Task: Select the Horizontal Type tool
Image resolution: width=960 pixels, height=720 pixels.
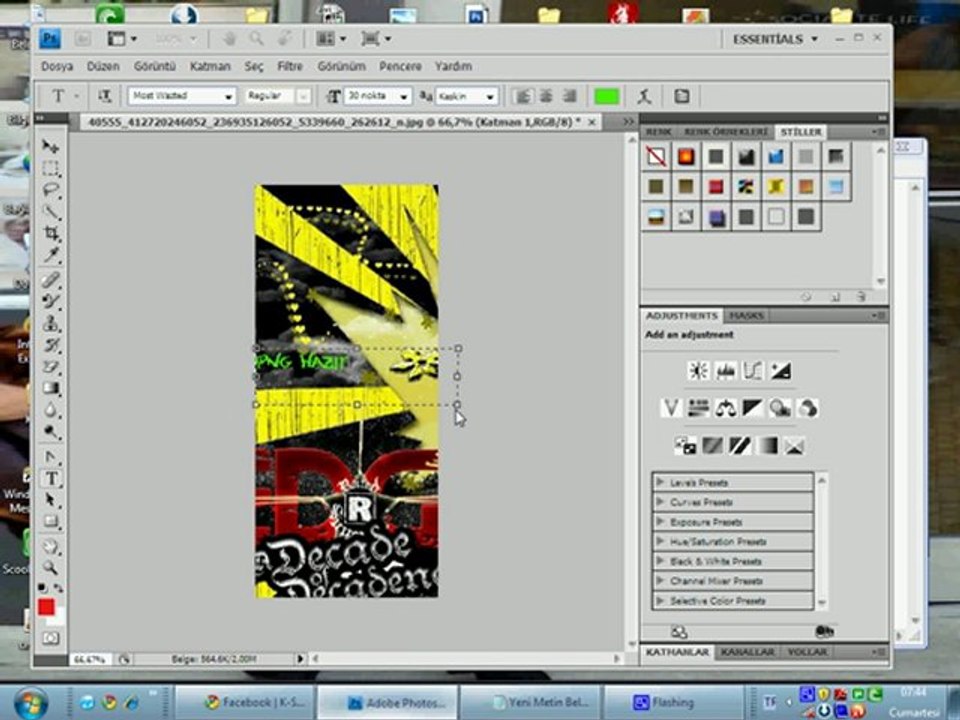Action: 50,478
